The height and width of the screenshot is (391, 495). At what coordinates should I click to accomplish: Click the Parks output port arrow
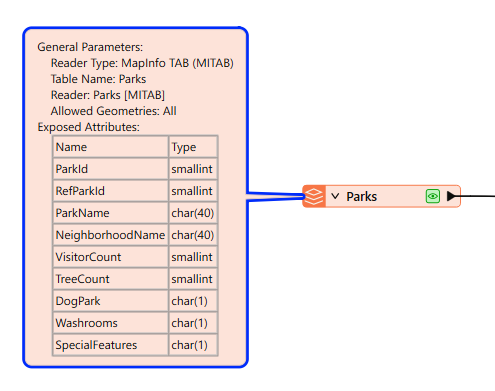click(451, 196)
